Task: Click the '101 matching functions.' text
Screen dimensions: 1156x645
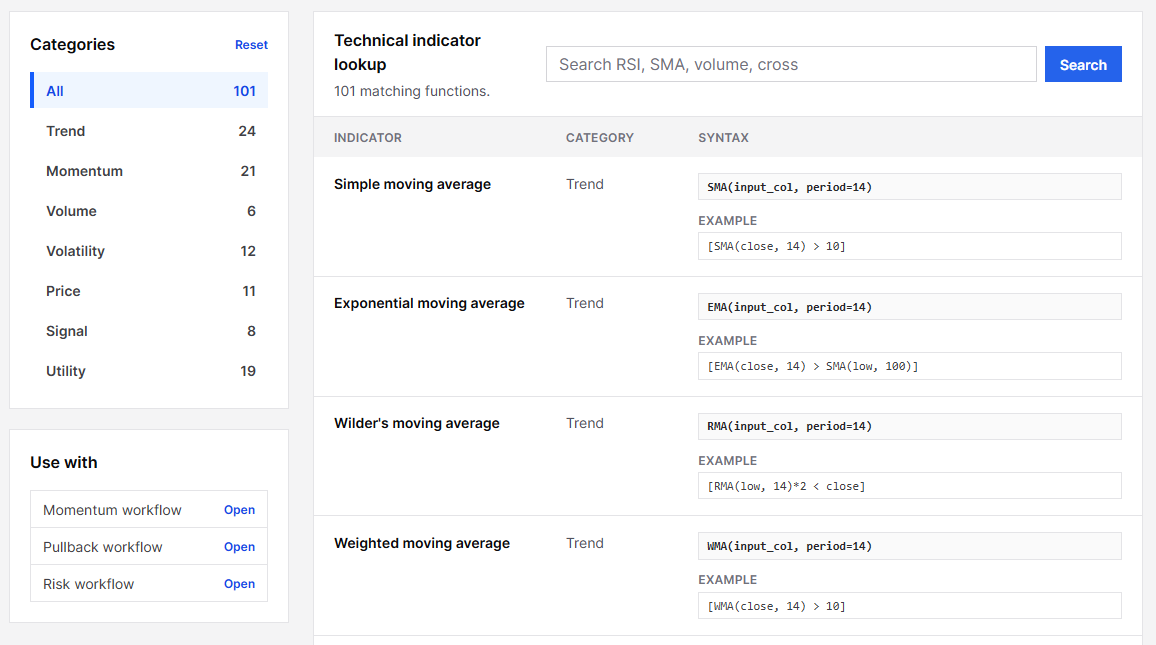Action: [x=411, y=91]
